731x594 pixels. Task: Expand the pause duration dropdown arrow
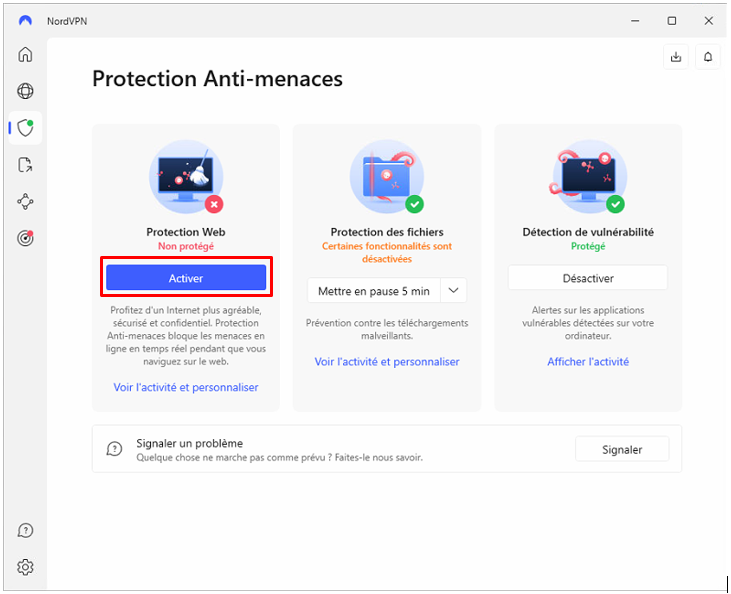(x=453, y=291)
